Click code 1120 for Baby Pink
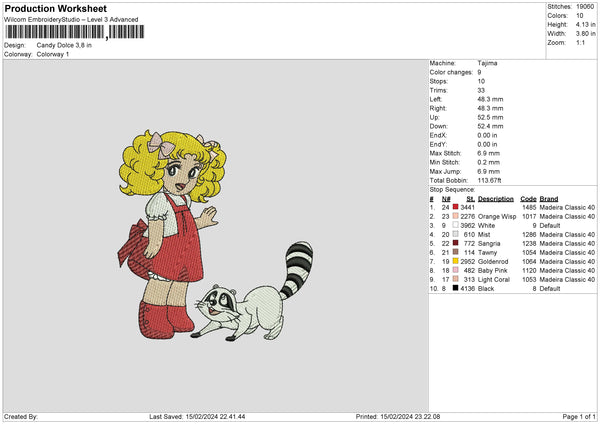600x424 pixels. [x=529, y=271]
